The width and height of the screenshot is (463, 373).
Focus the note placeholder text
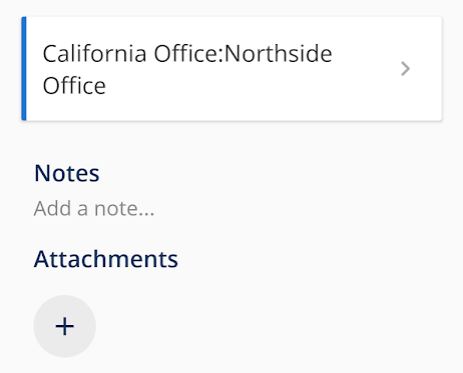(x=94, y=209)
